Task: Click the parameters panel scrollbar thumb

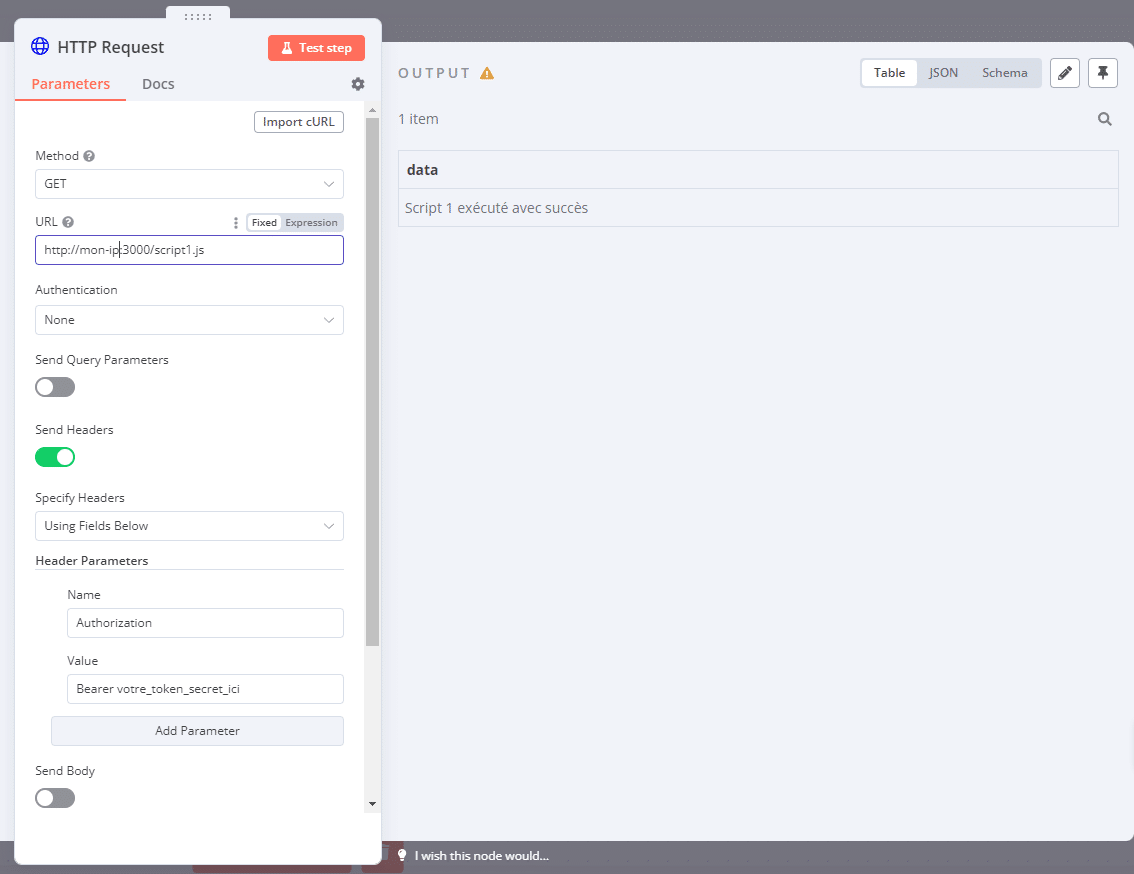Action: coord(372,381)
